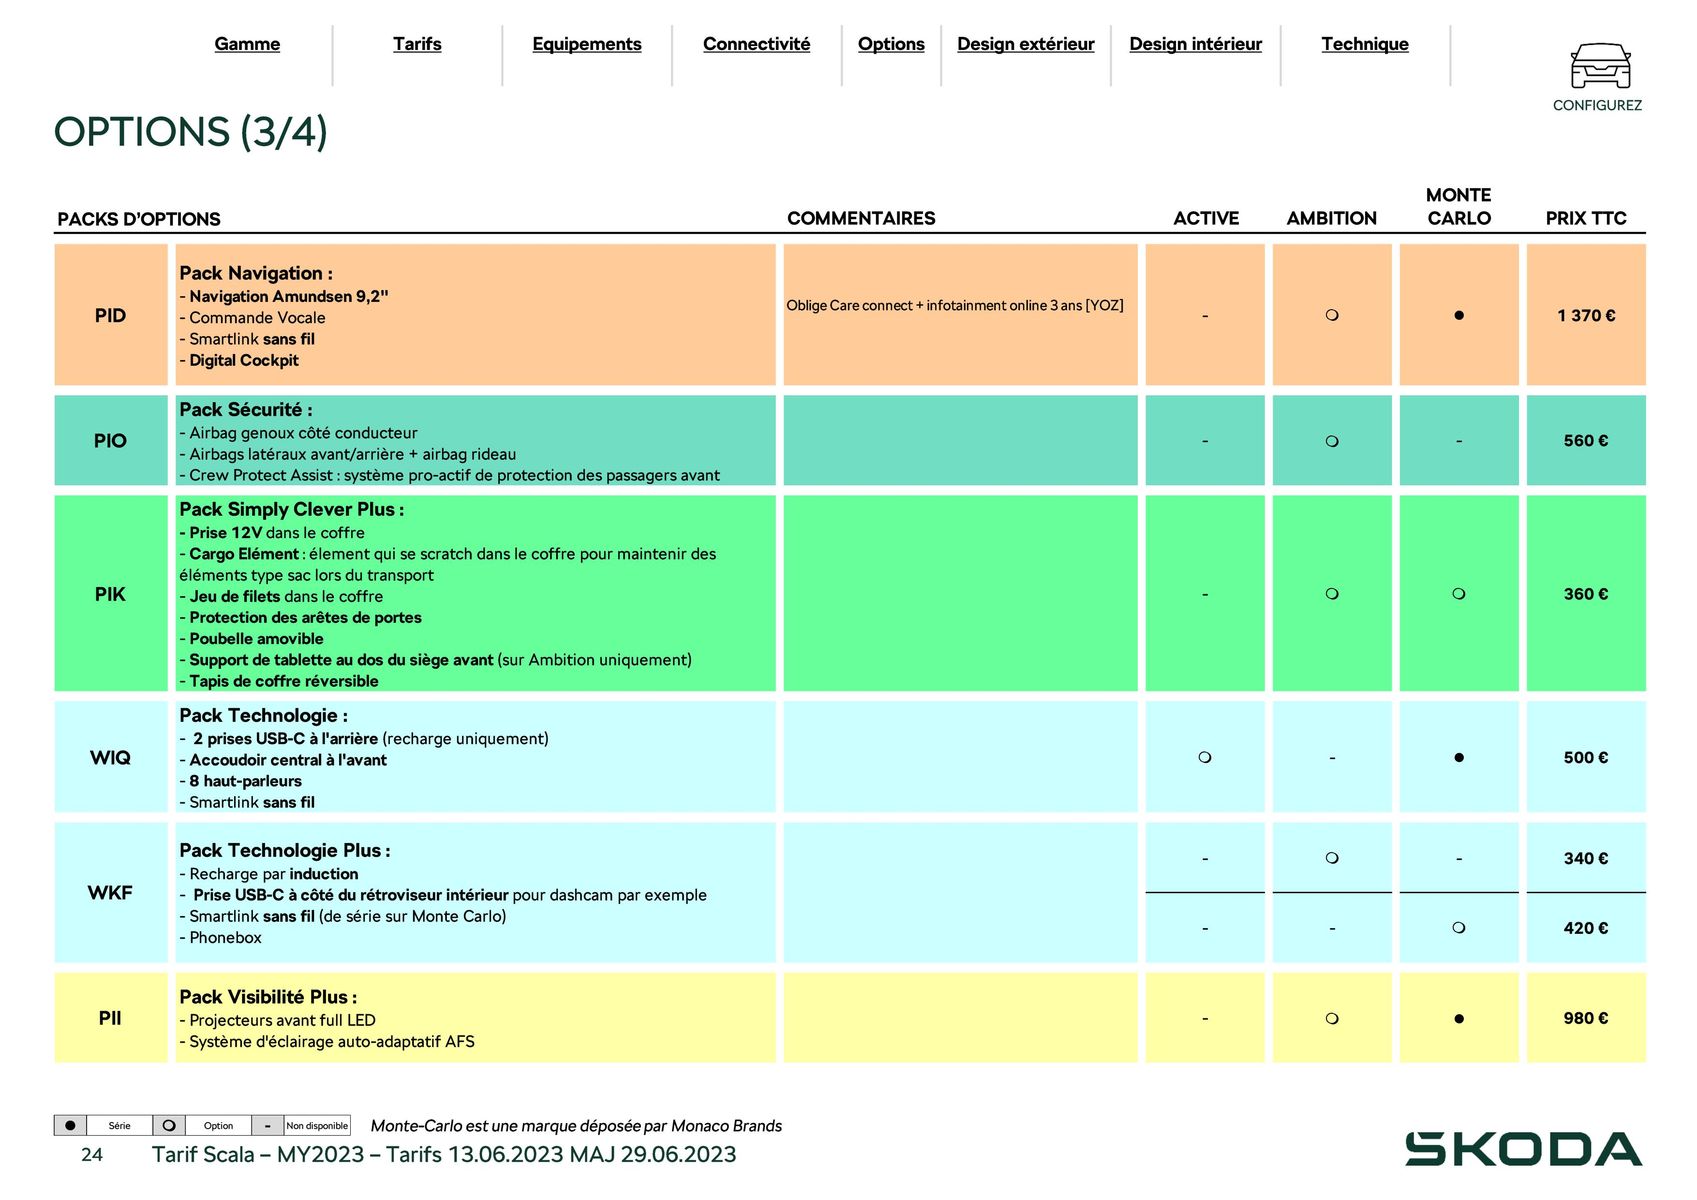Click the 420 € price

coord(1586,928)
